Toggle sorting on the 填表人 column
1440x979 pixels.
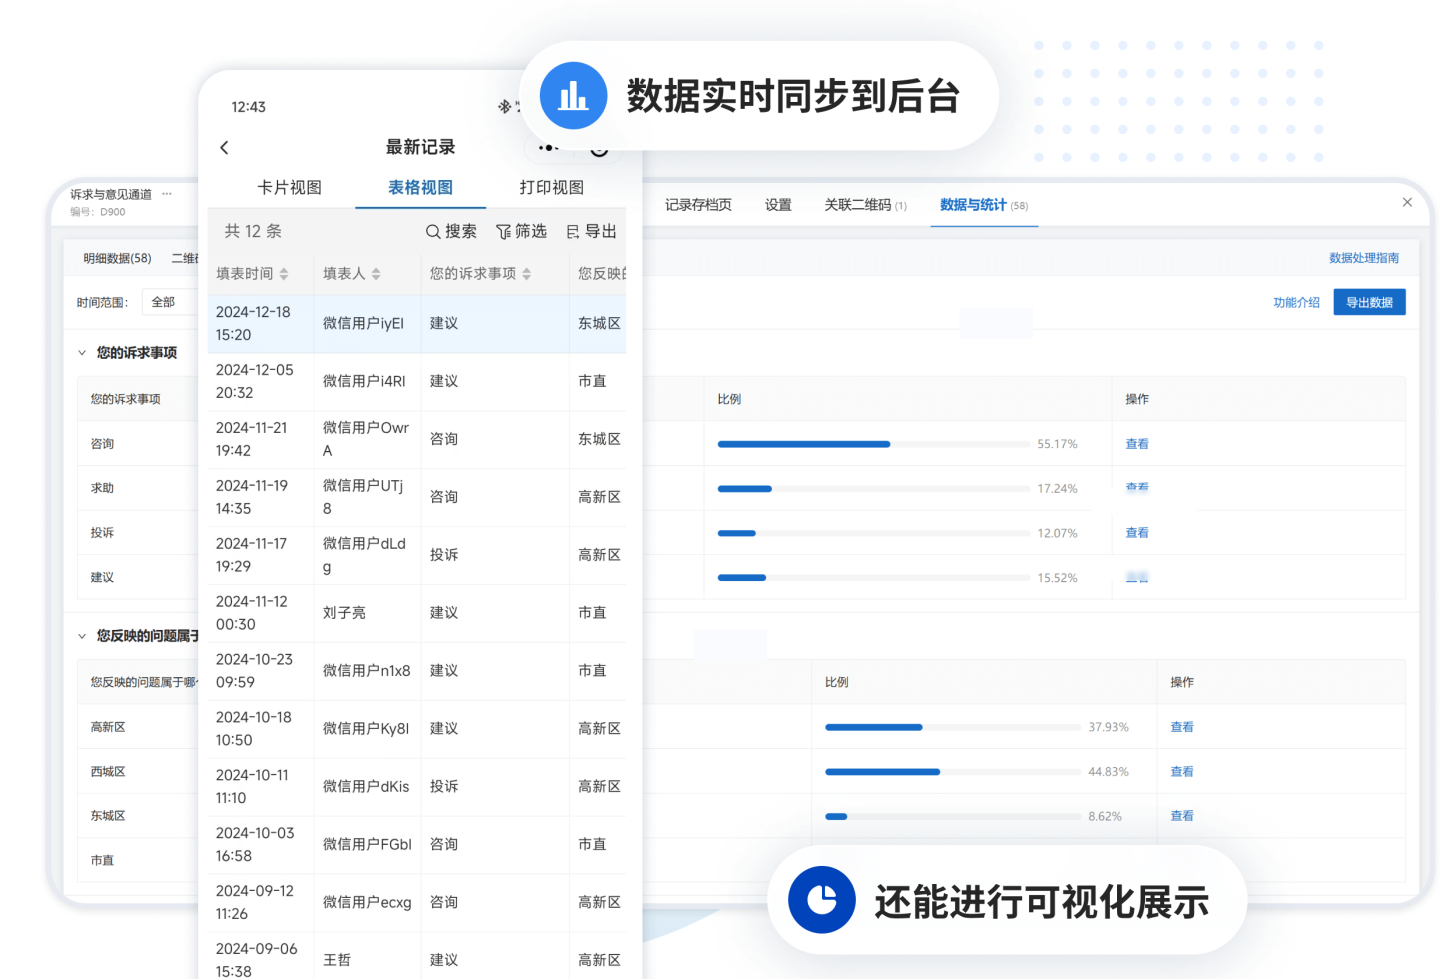point(376,273)
